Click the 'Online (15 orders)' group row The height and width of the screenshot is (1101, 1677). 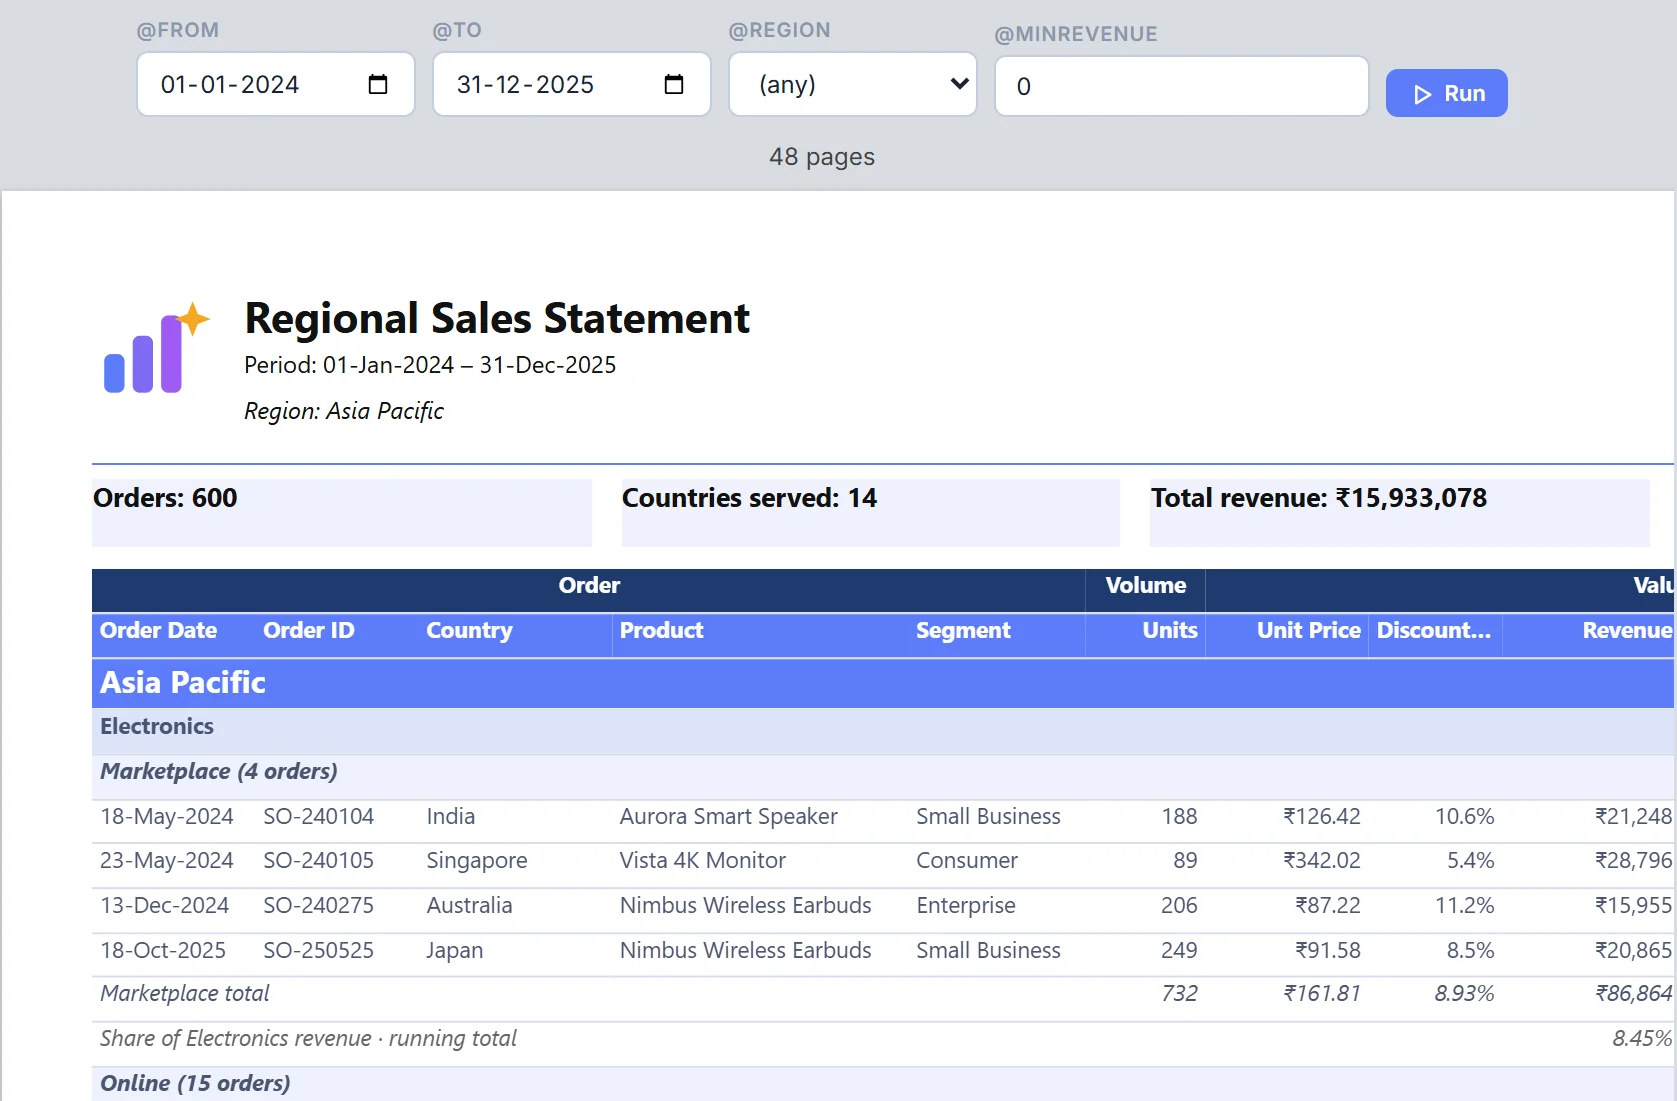click(883, 1084)
